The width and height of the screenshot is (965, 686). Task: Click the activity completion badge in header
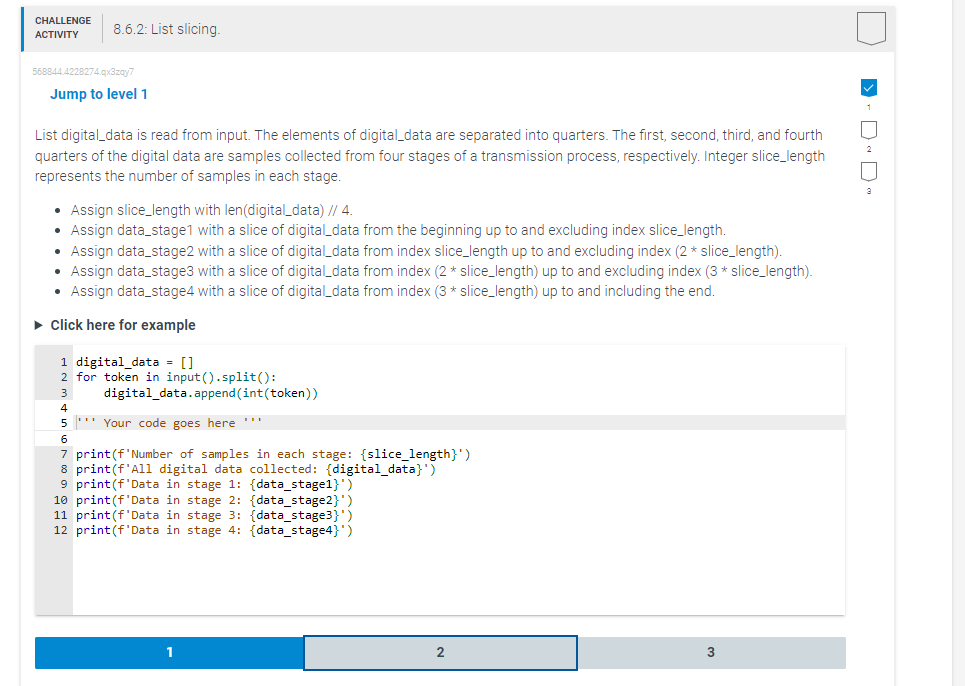point(871,28)
